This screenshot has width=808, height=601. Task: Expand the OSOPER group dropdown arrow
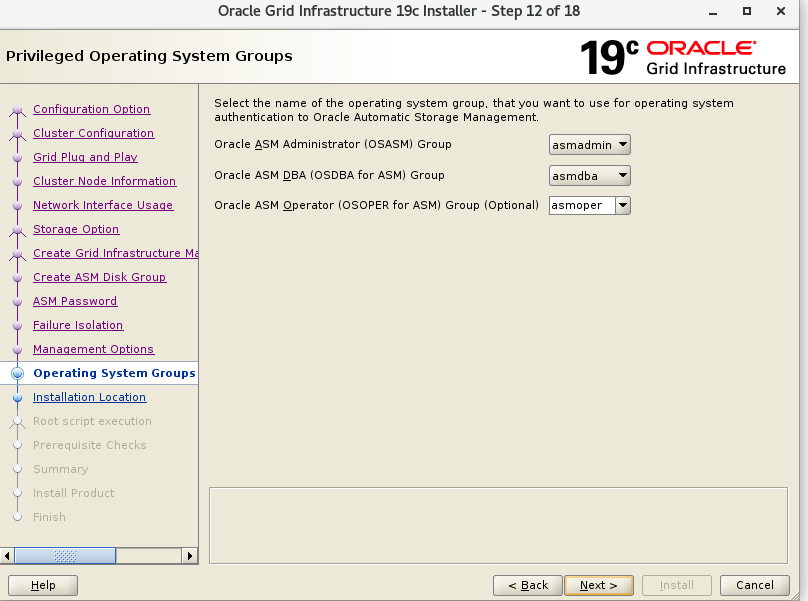click(623, 205)
